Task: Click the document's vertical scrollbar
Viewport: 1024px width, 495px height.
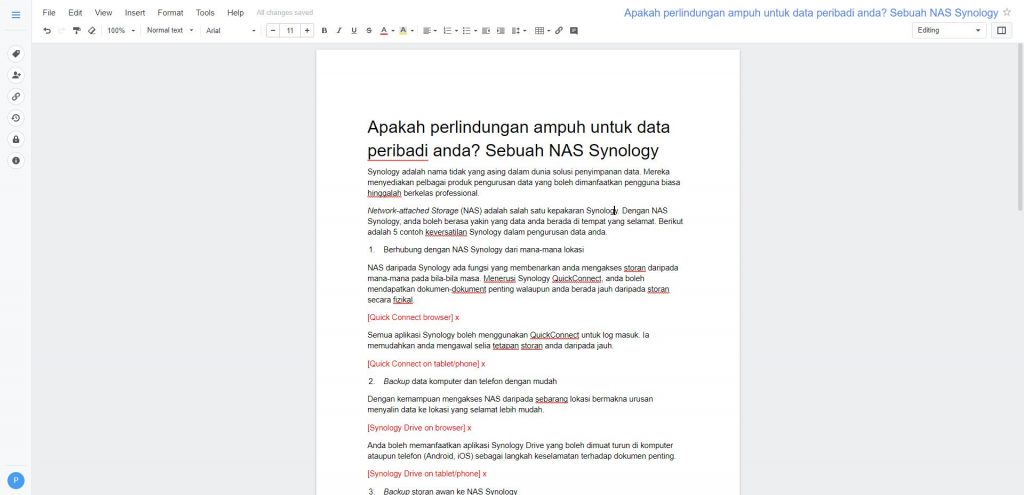Action: [x=1020, y=127]
